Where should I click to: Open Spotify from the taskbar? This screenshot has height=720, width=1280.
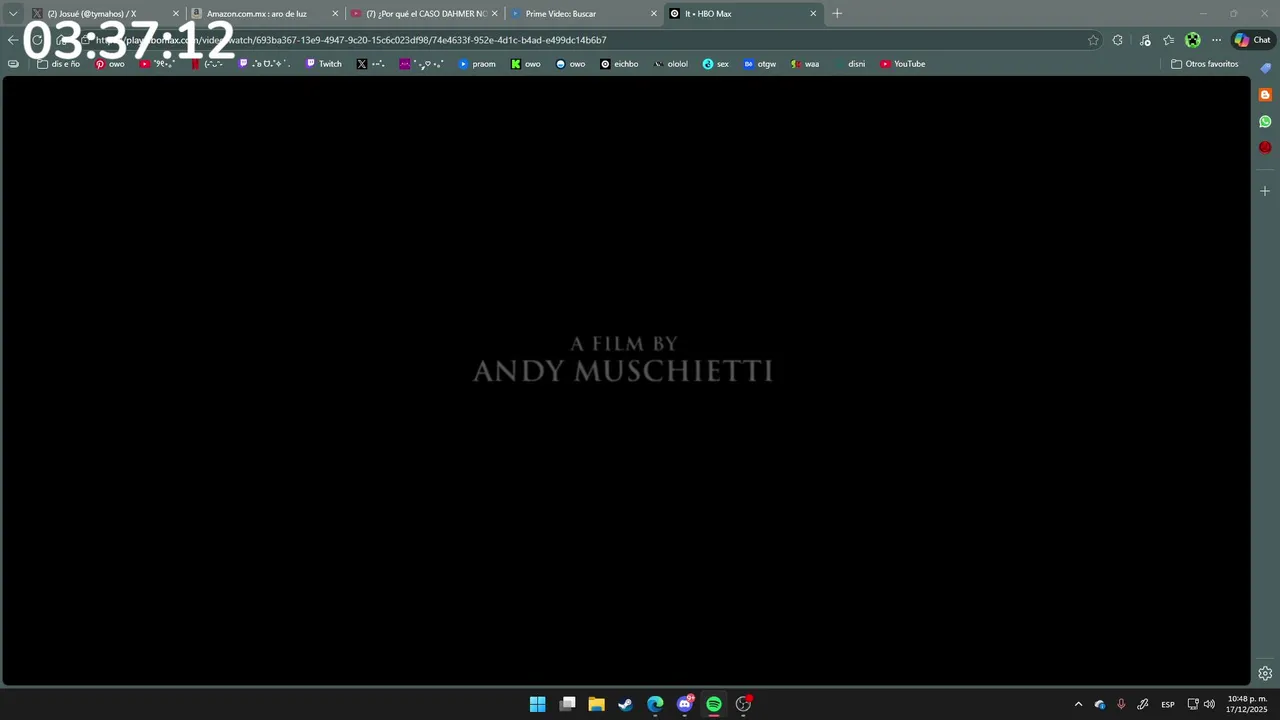click(714, 704)
